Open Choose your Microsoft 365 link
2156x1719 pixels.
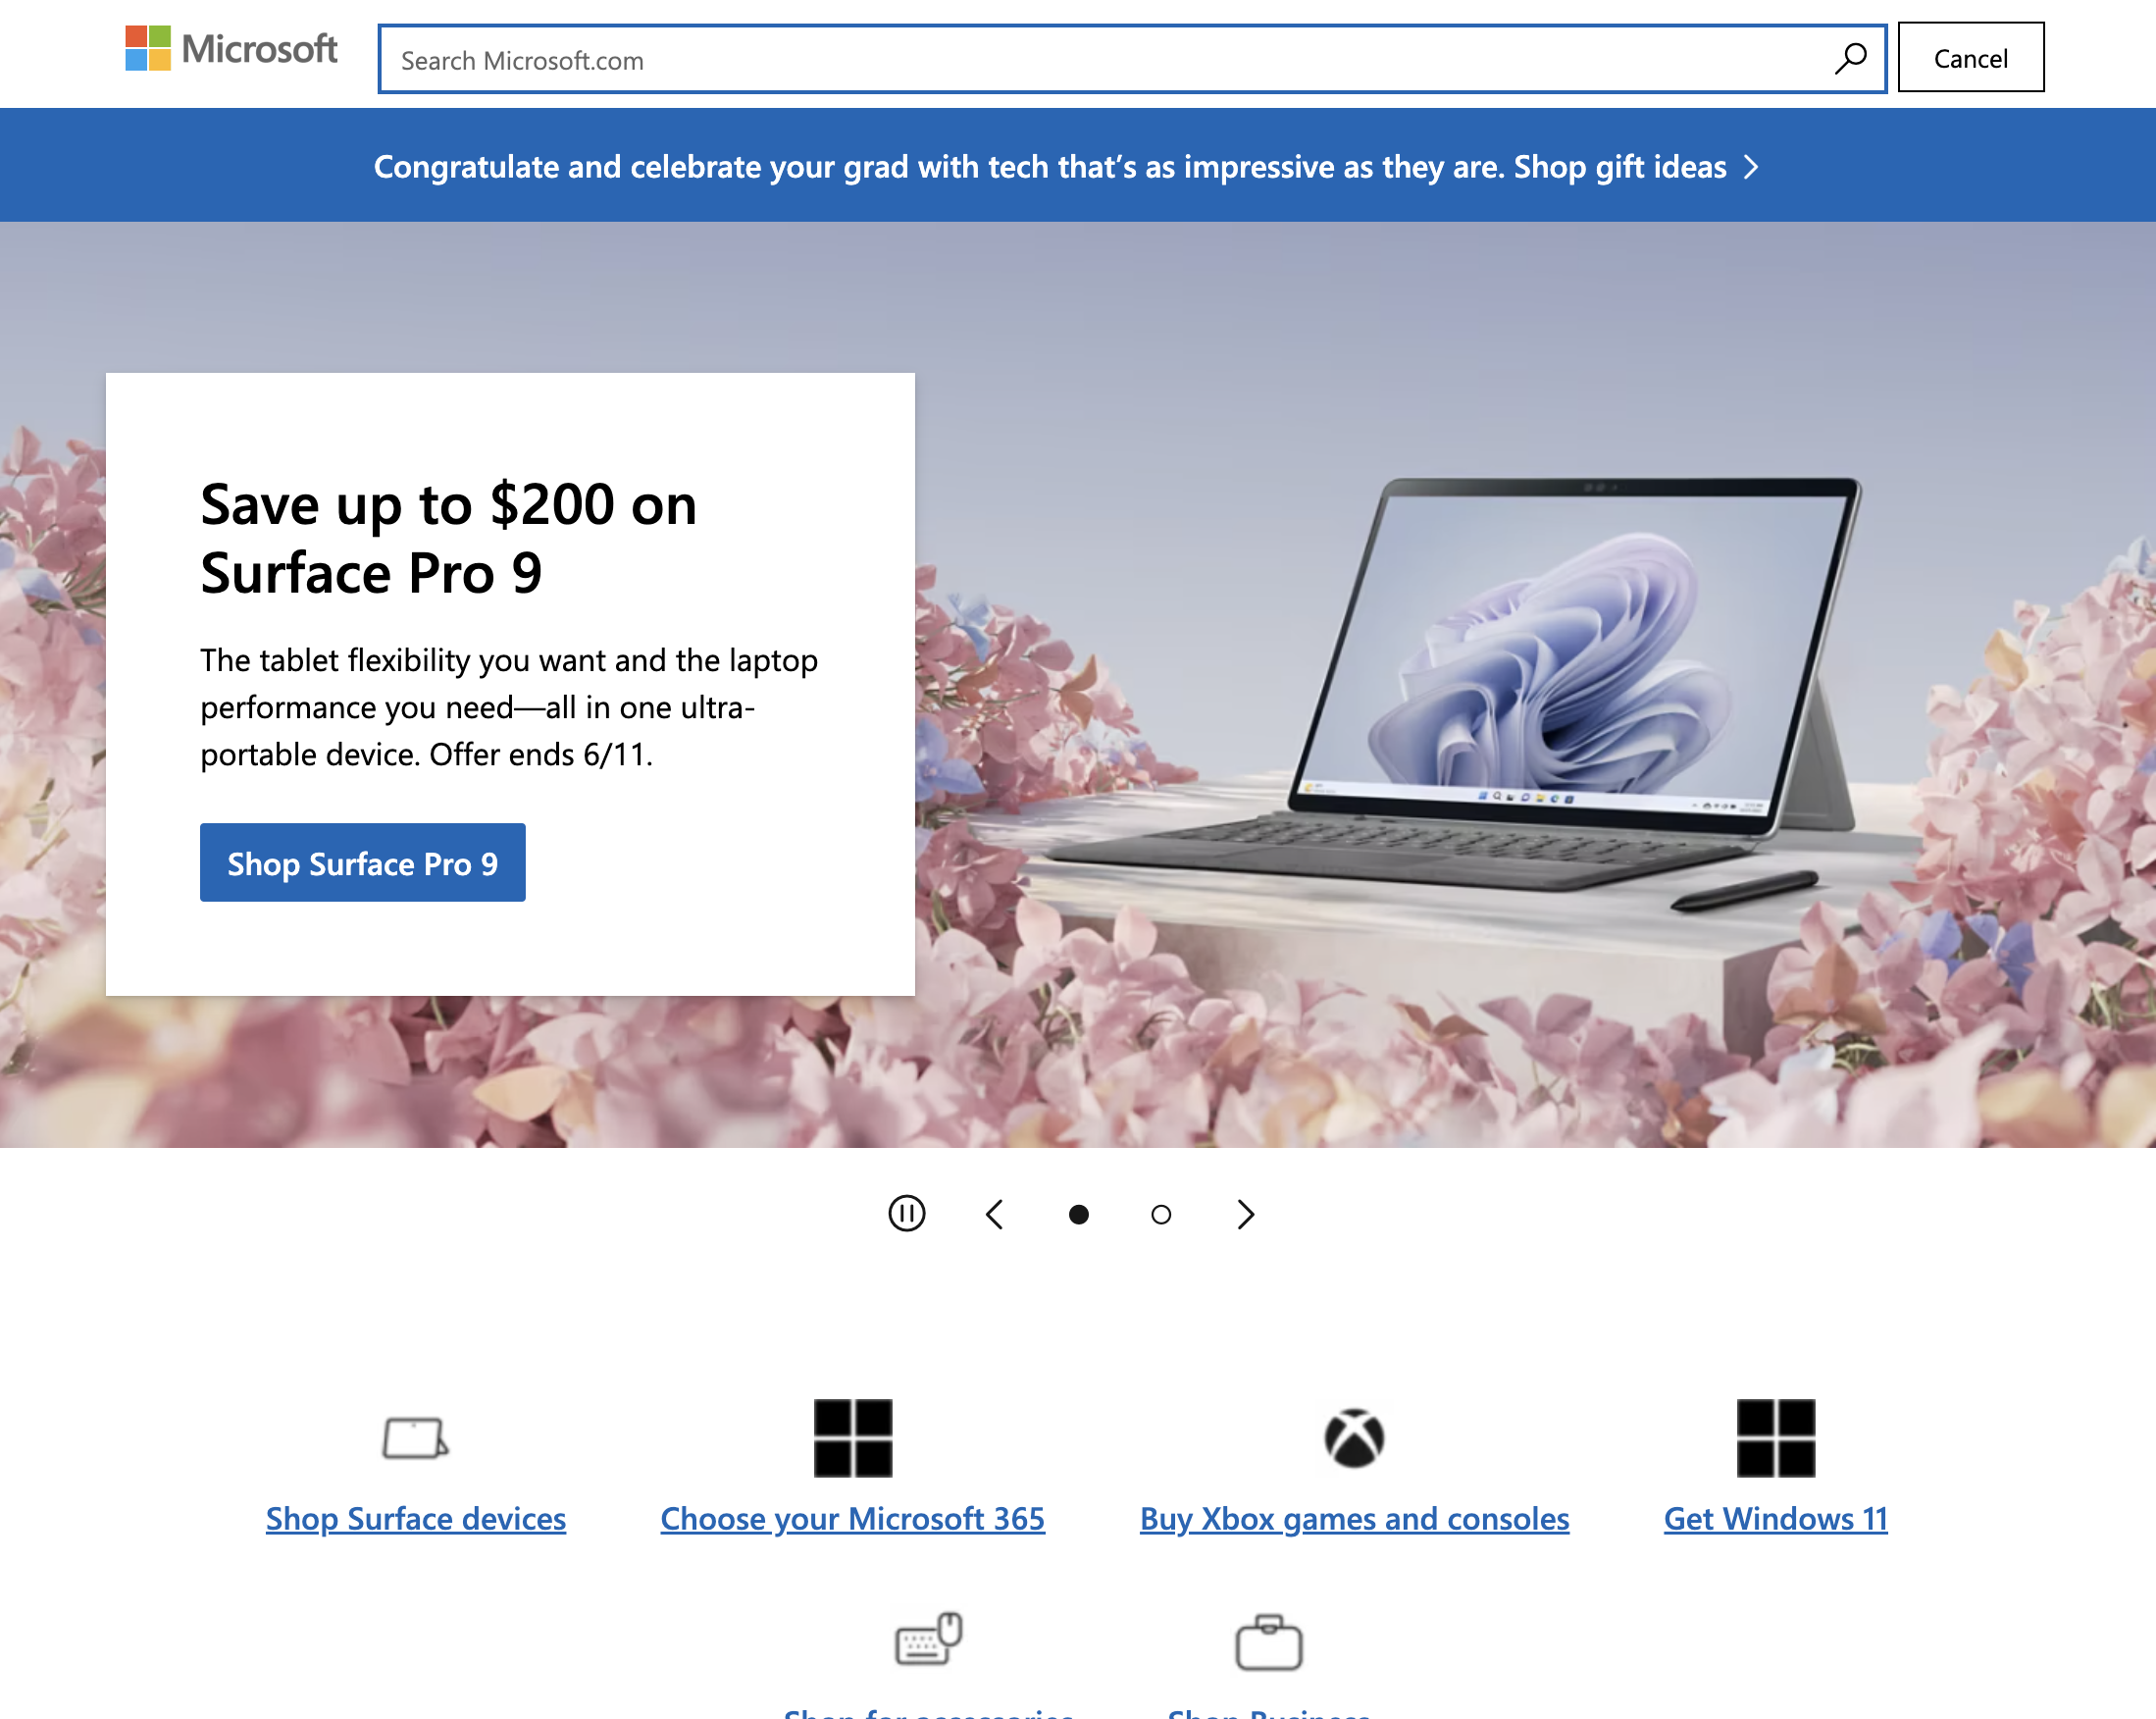852,1518
